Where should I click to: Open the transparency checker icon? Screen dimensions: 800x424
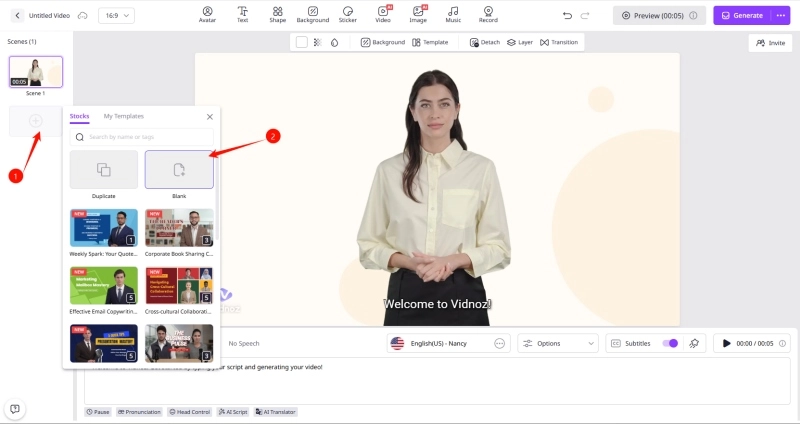pos(317,42)
